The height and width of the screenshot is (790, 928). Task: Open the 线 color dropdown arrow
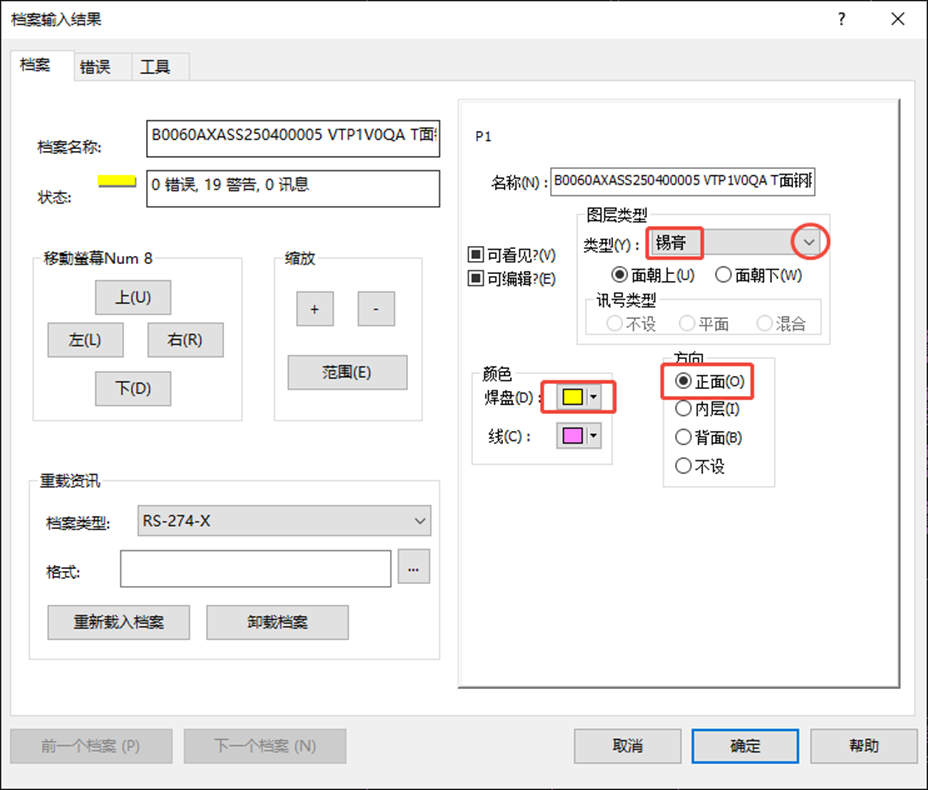click(594, 436)
